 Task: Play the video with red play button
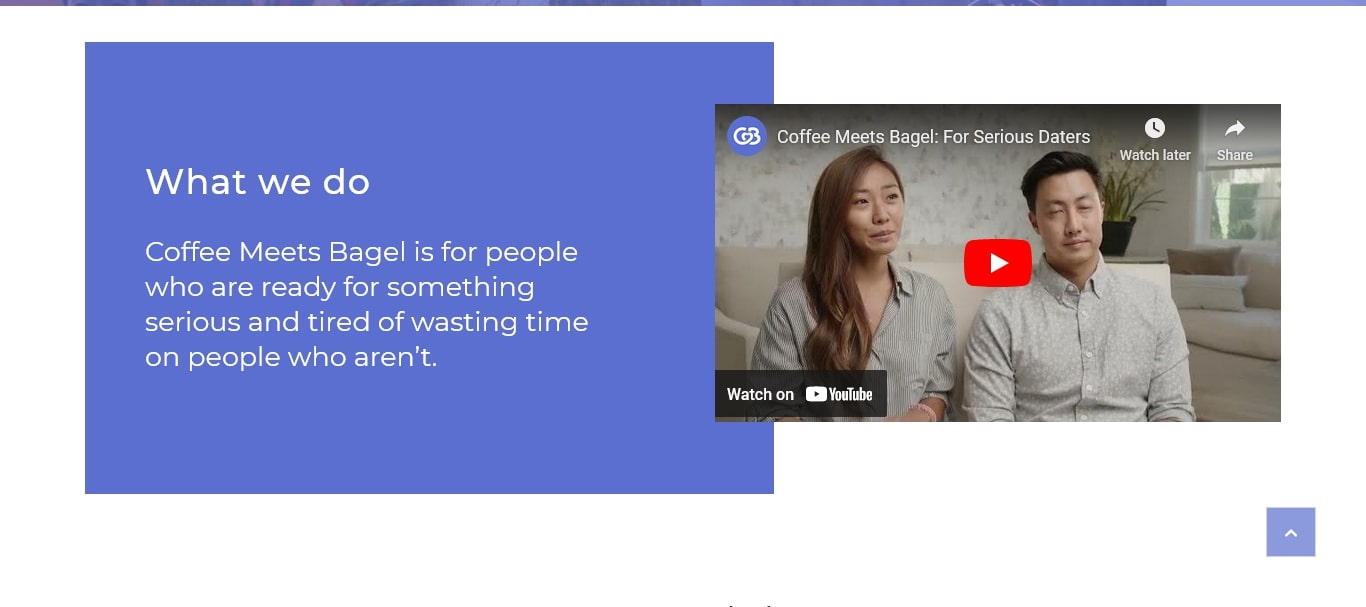(998, 263)
